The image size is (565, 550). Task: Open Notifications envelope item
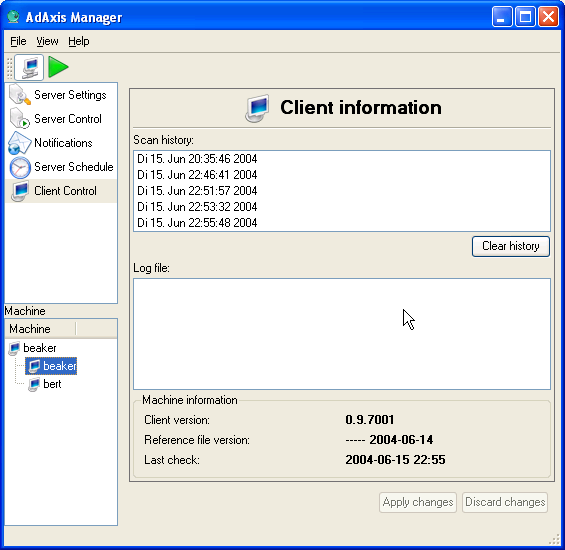click(x=61, y=143)
